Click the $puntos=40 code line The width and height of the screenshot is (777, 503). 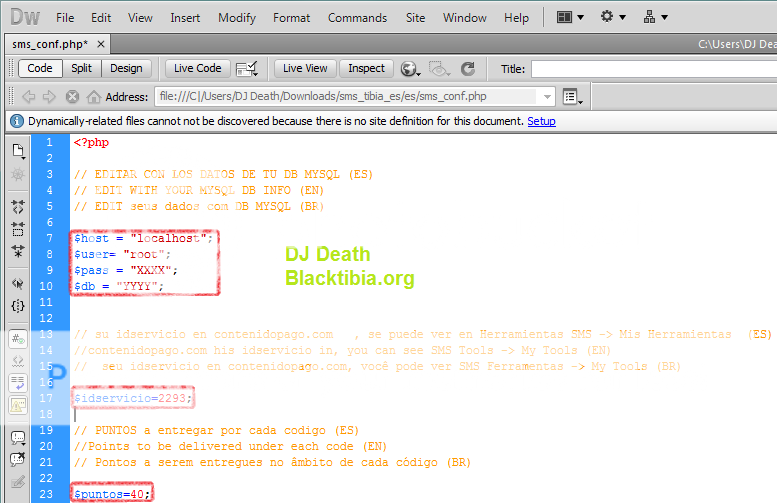click(x=112, y=494)
